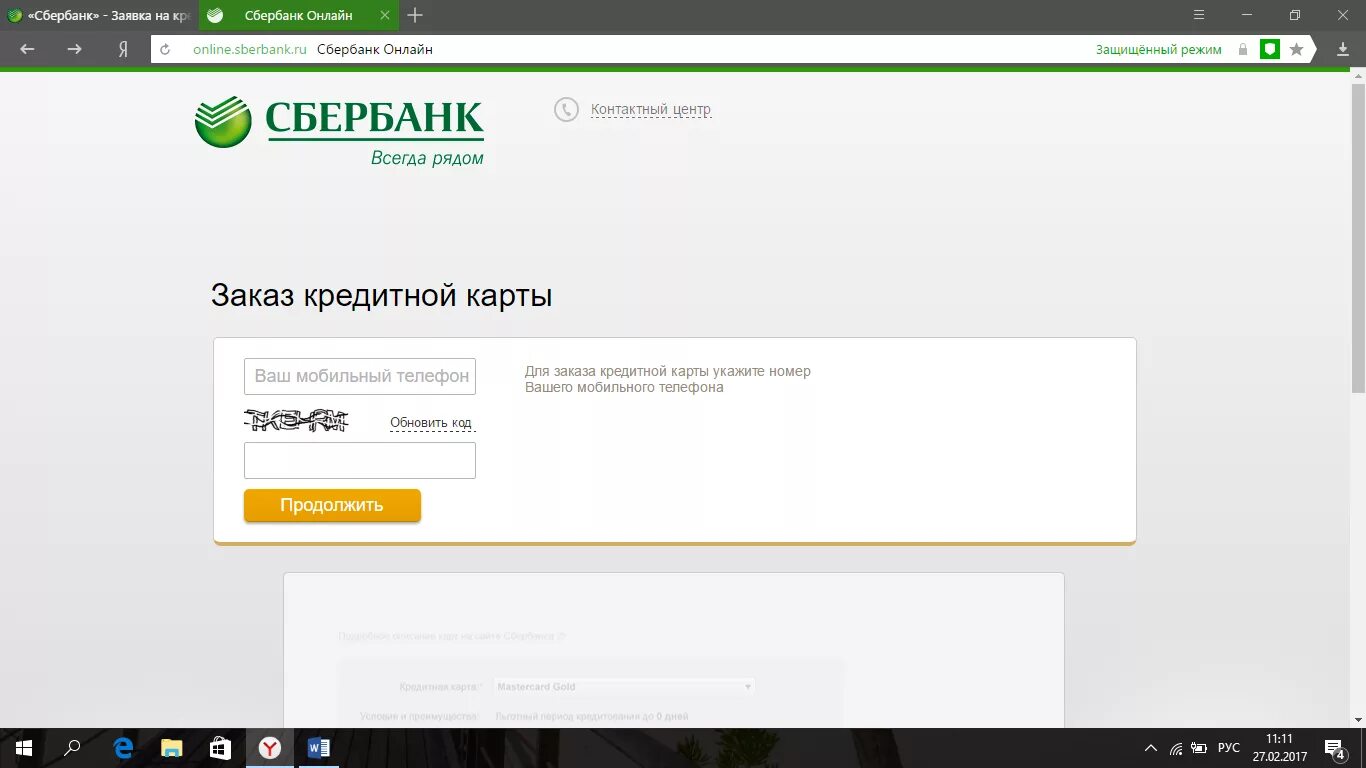Click Защищённый режим label
This screenshot has height=768, width=1366.
tap(1159, 49)
